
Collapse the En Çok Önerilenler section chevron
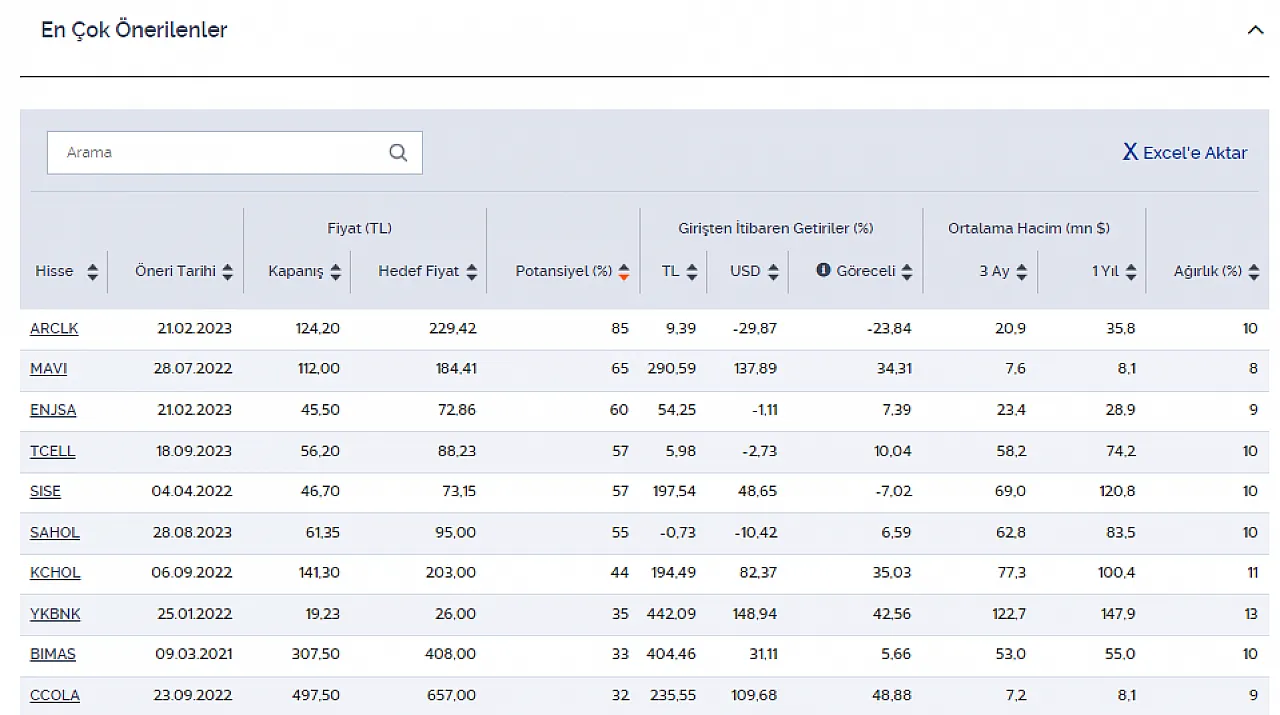[x=1255, y=30]
